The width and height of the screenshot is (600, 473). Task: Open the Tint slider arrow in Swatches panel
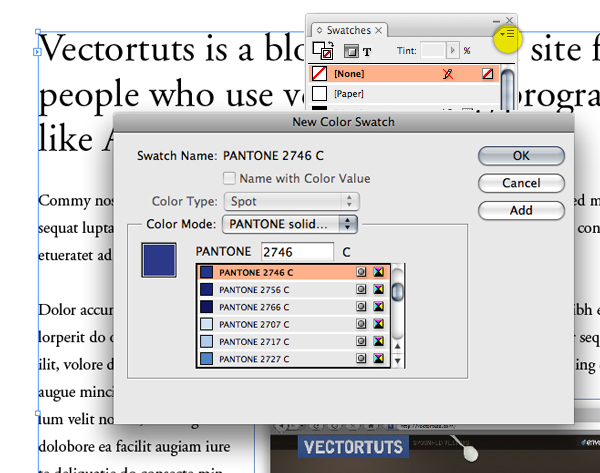coord(453,51)
